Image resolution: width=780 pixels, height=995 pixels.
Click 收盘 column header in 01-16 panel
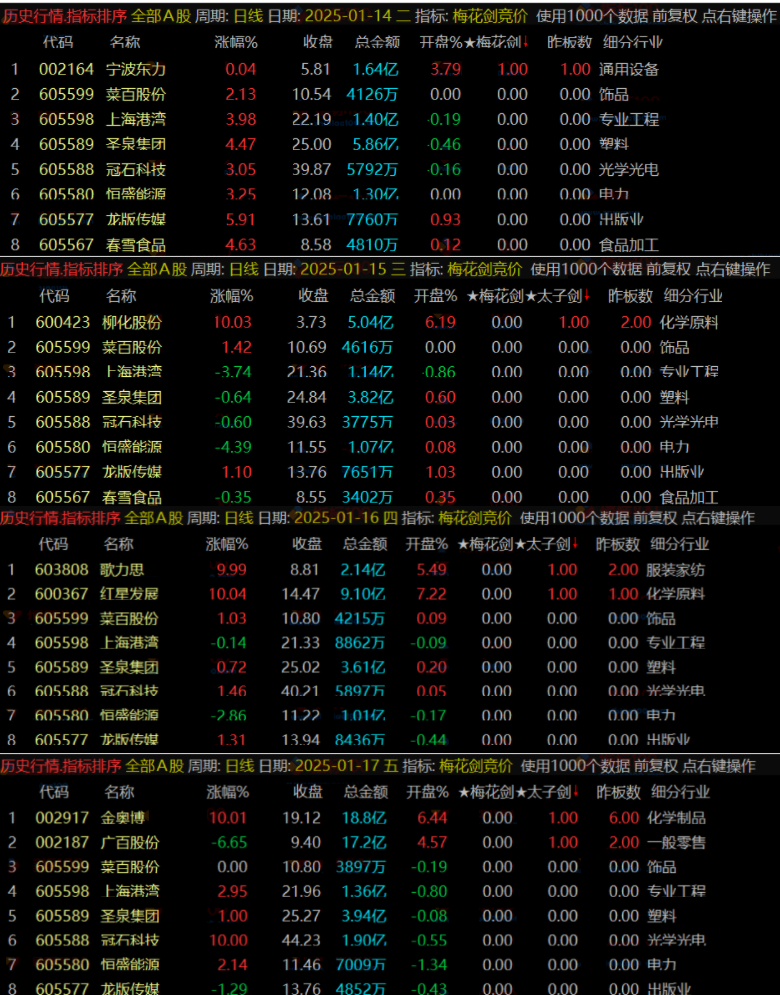click(x=307, y=544)
